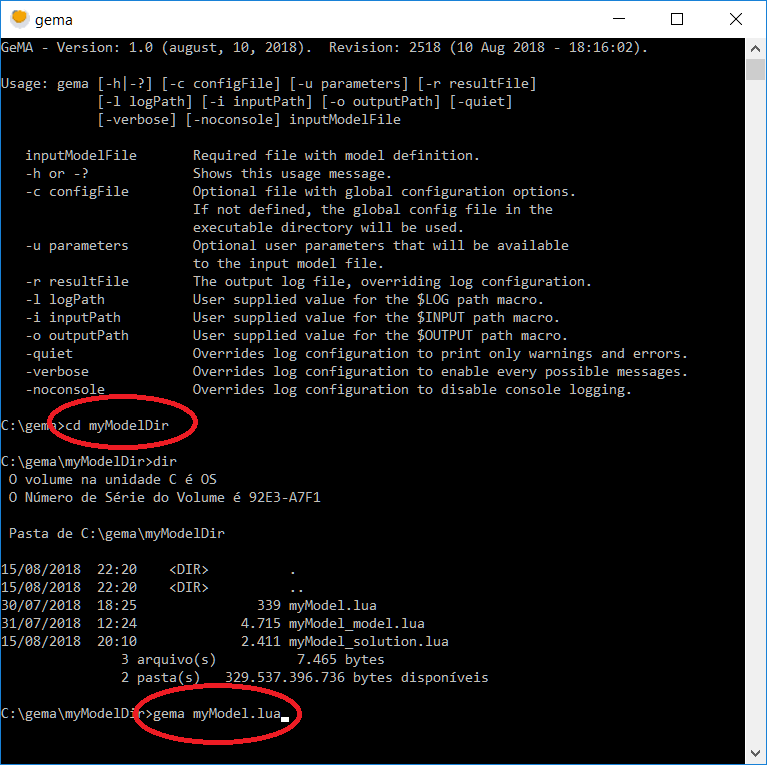
Task: Maximize the gema console window
Action: pos(677,19)
